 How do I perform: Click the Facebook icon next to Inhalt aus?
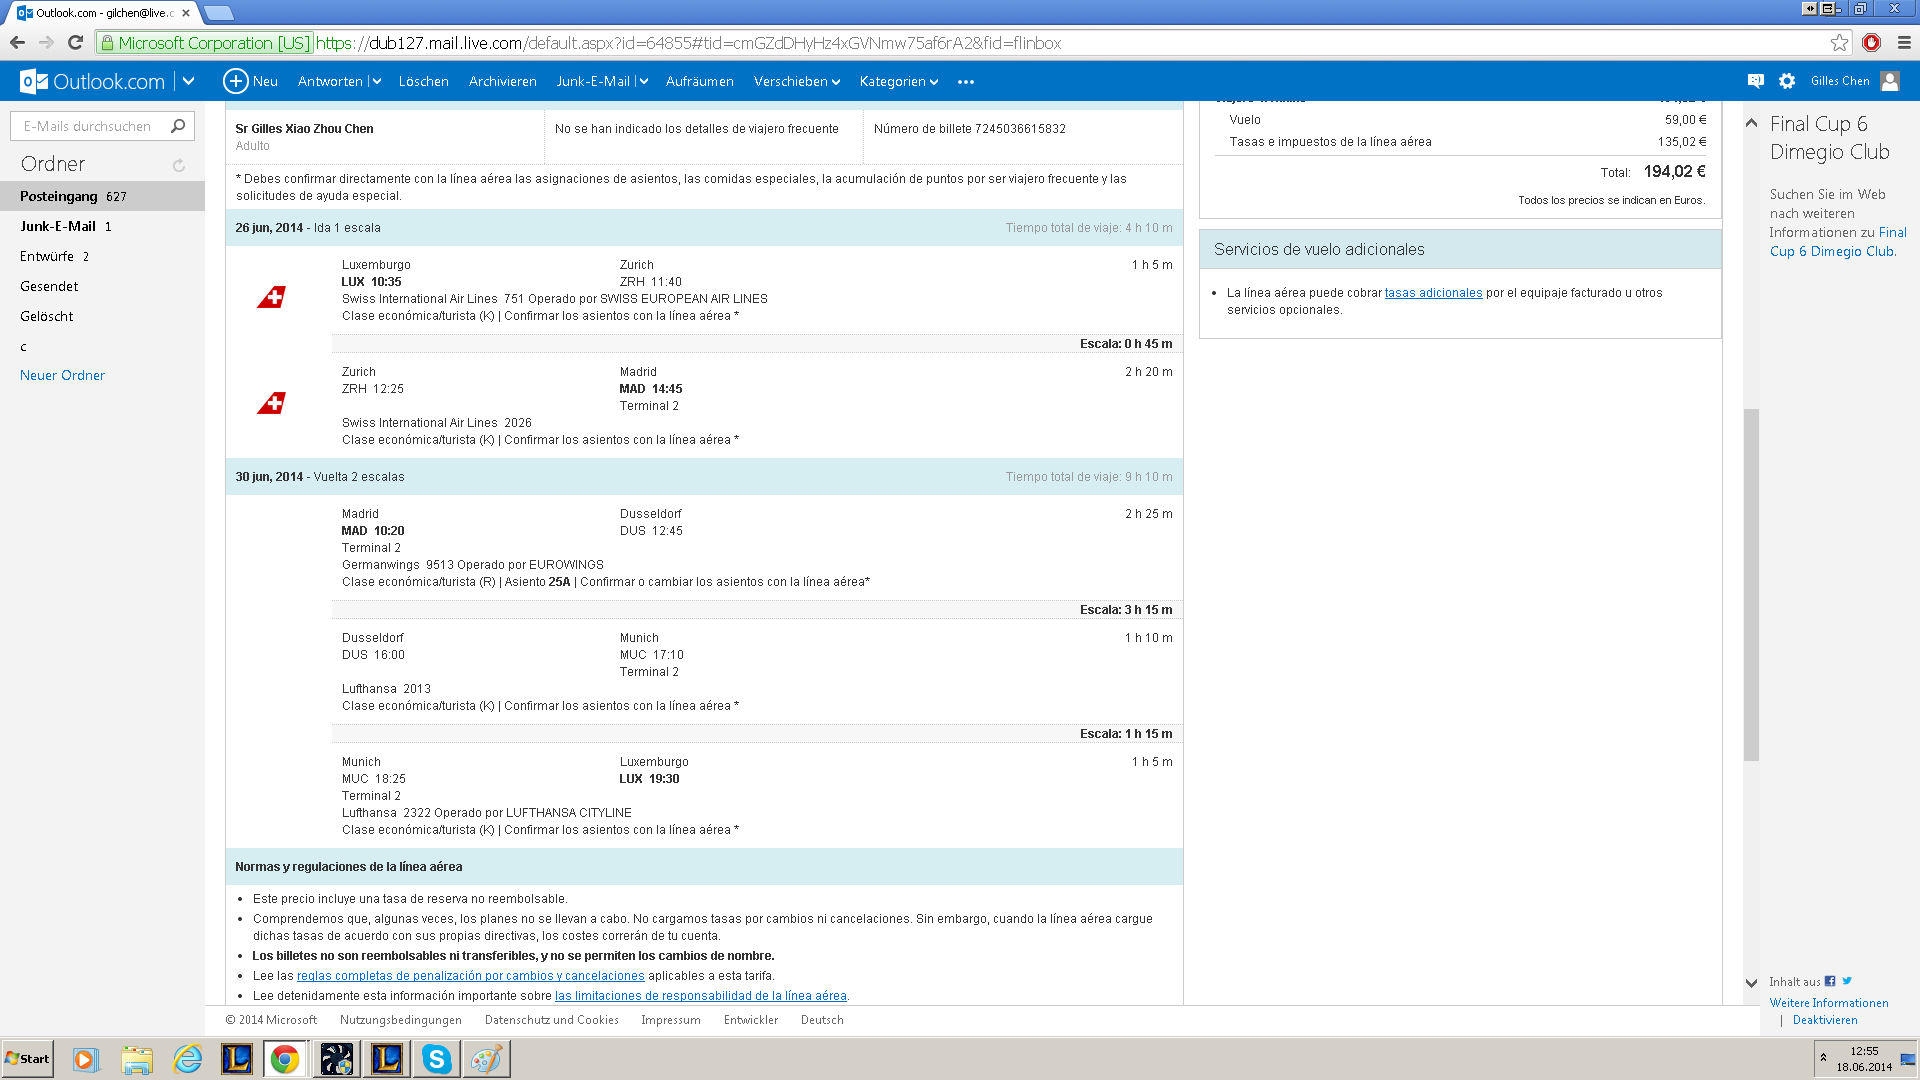(x=1830, y=981)
